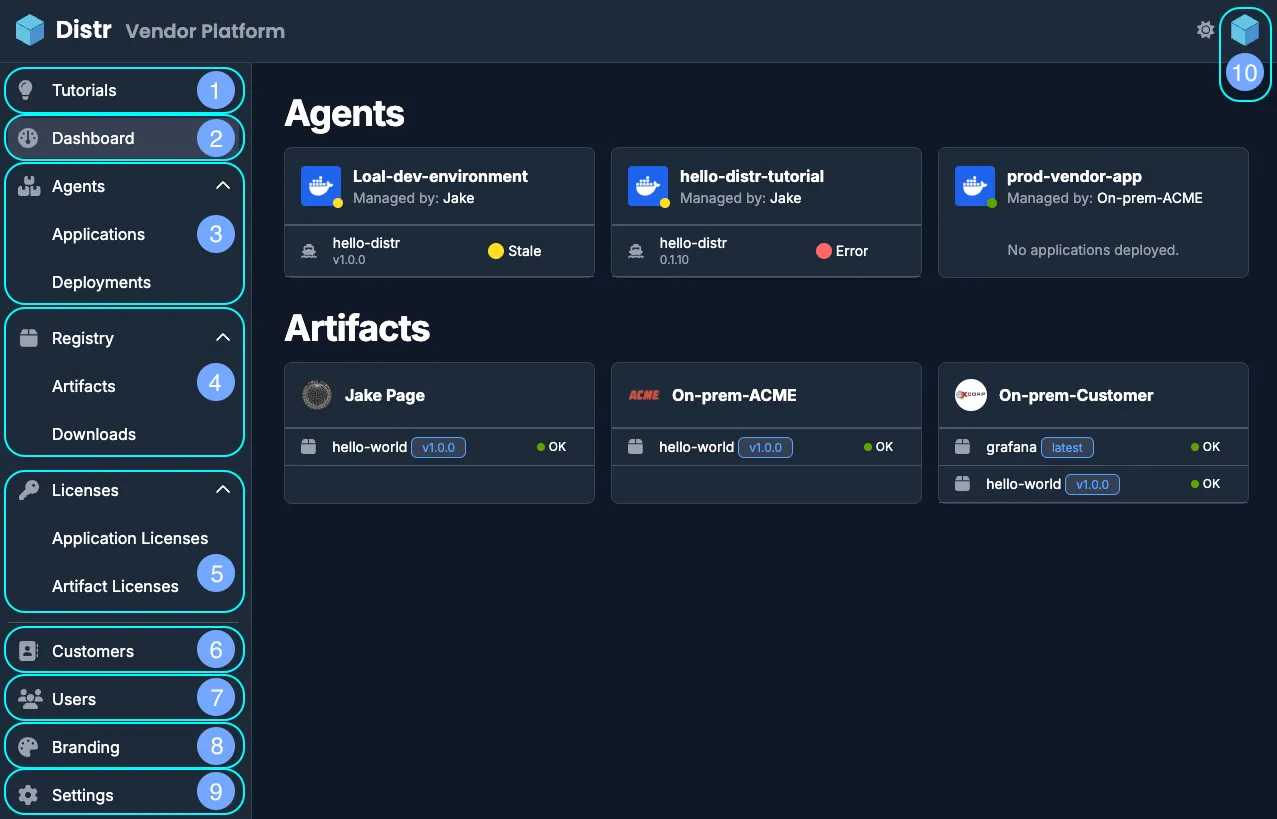Click the latest tag on the grafana artifact
This screenshot has height=819, width=1277.
pos(1067,448)
